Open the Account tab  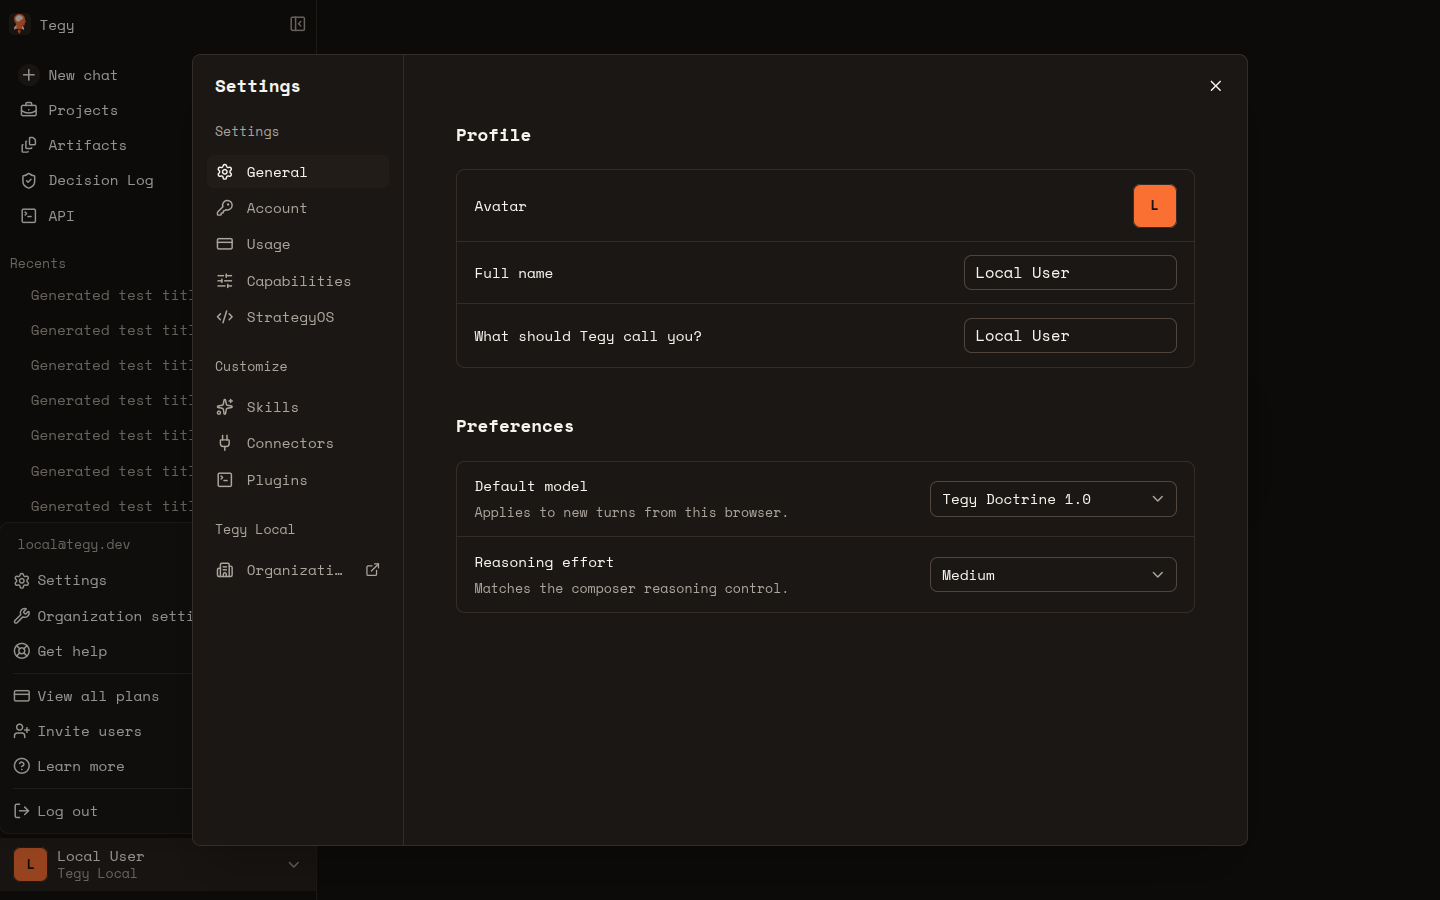click(298, 208)
